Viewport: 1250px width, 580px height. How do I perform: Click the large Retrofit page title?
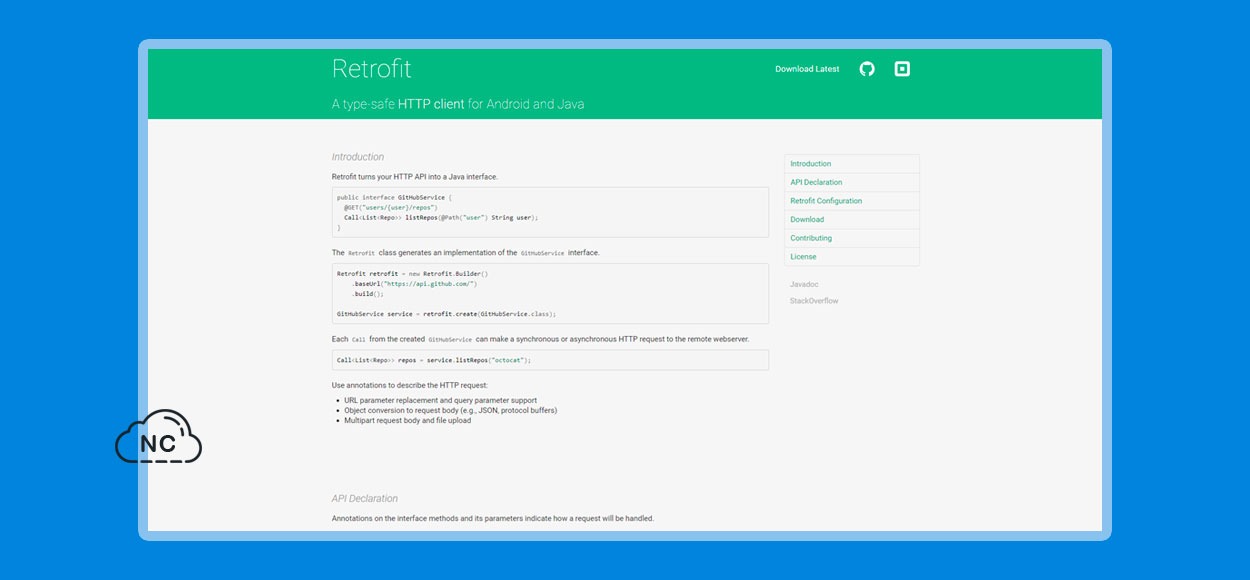point(372,69)
